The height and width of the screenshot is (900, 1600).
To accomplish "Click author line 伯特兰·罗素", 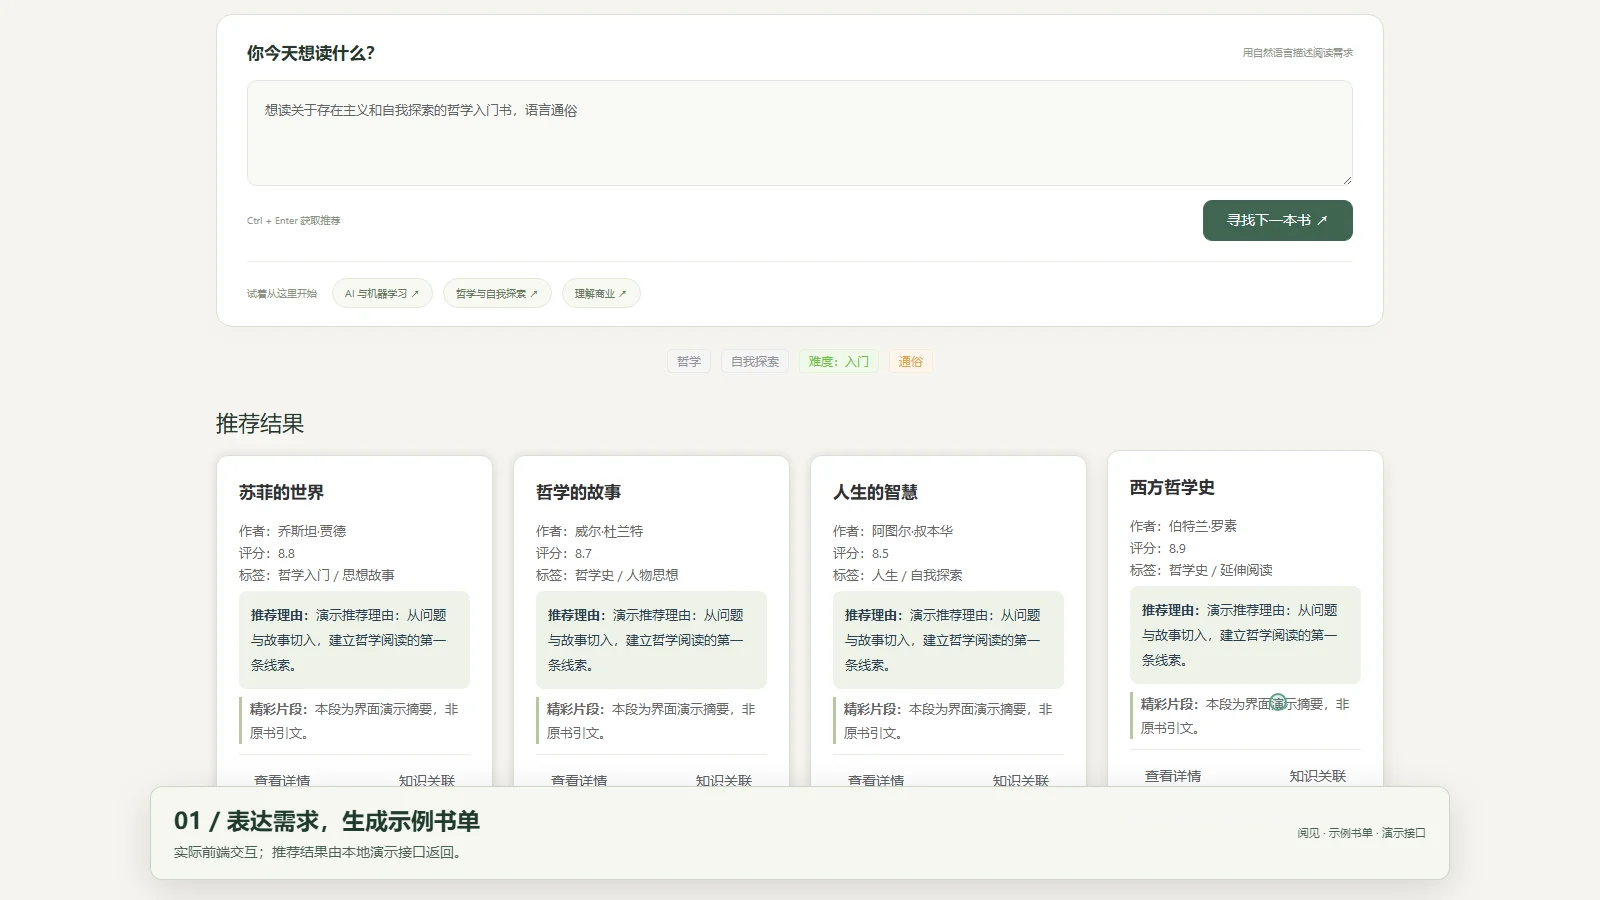I will 1183,526.
